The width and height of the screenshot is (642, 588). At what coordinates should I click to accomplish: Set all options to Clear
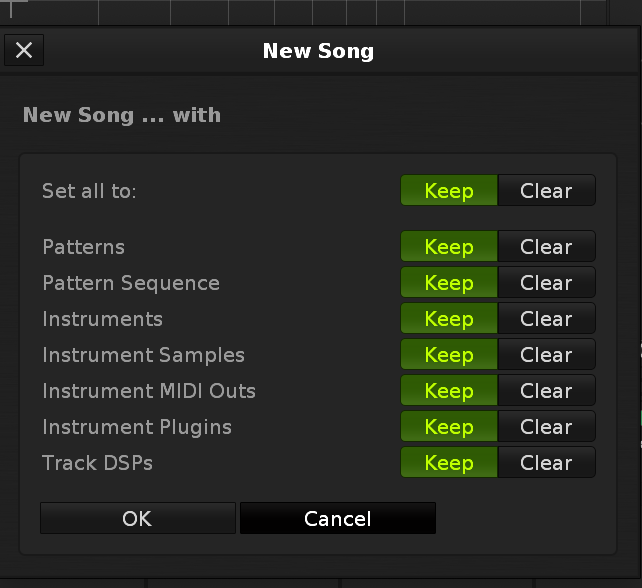(x=546, y=191)
